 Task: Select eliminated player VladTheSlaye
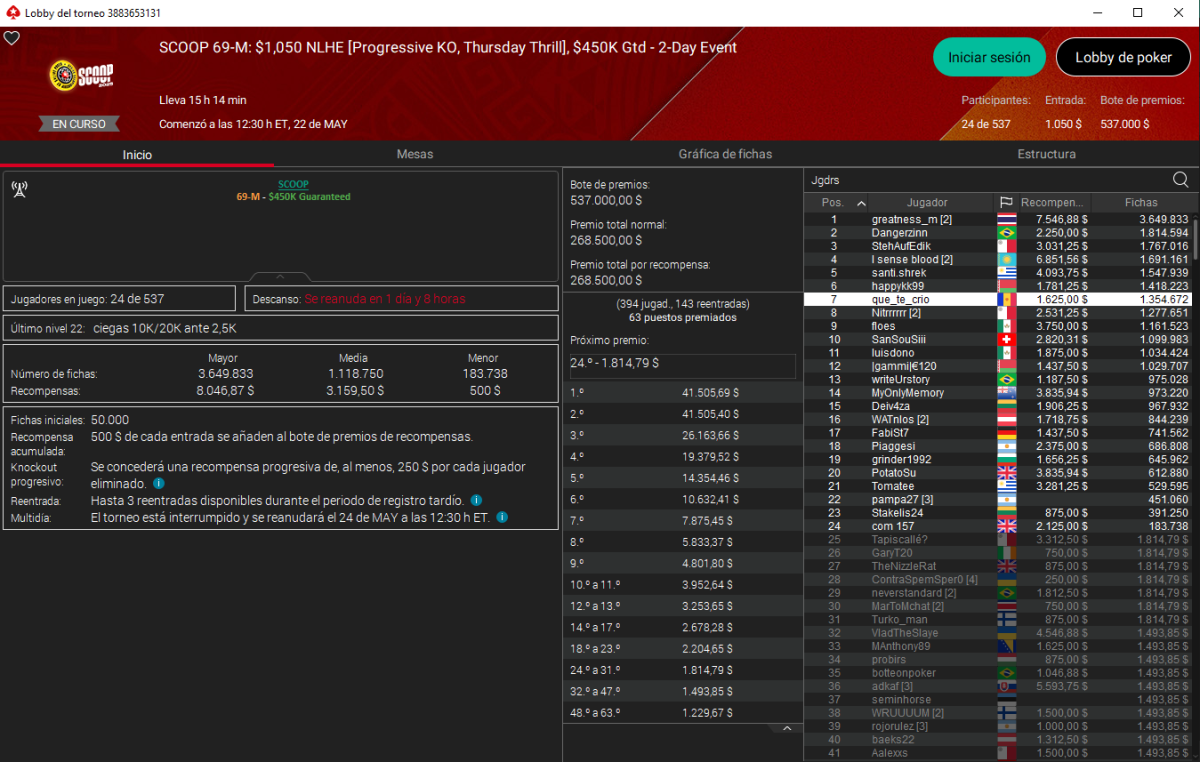(x=997, y=633)
